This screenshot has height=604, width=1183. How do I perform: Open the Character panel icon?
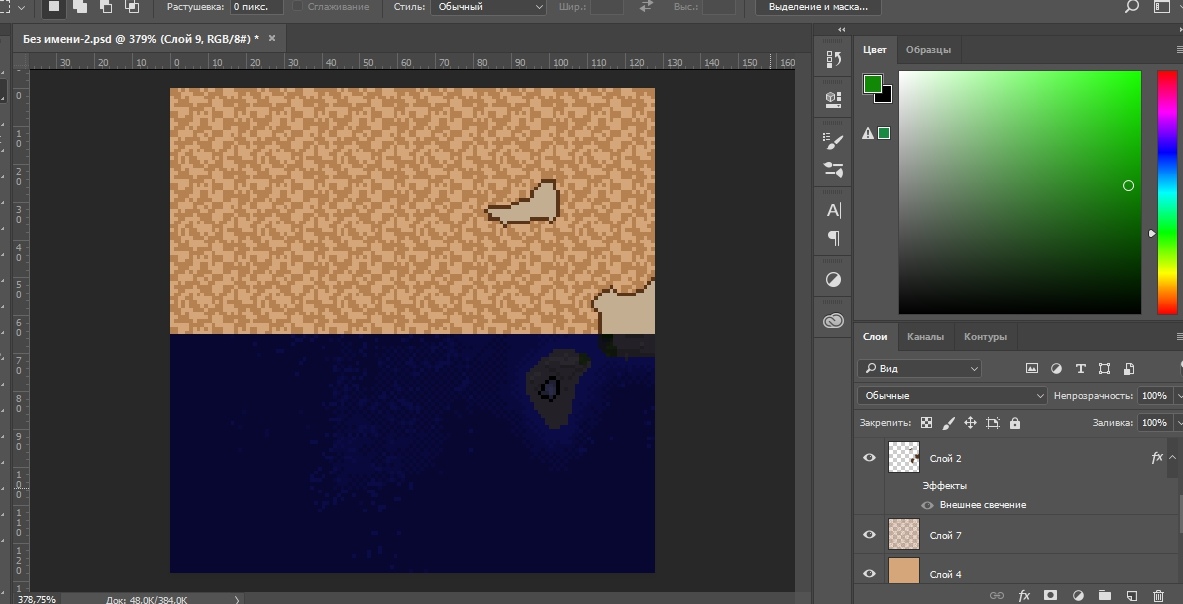834,210
